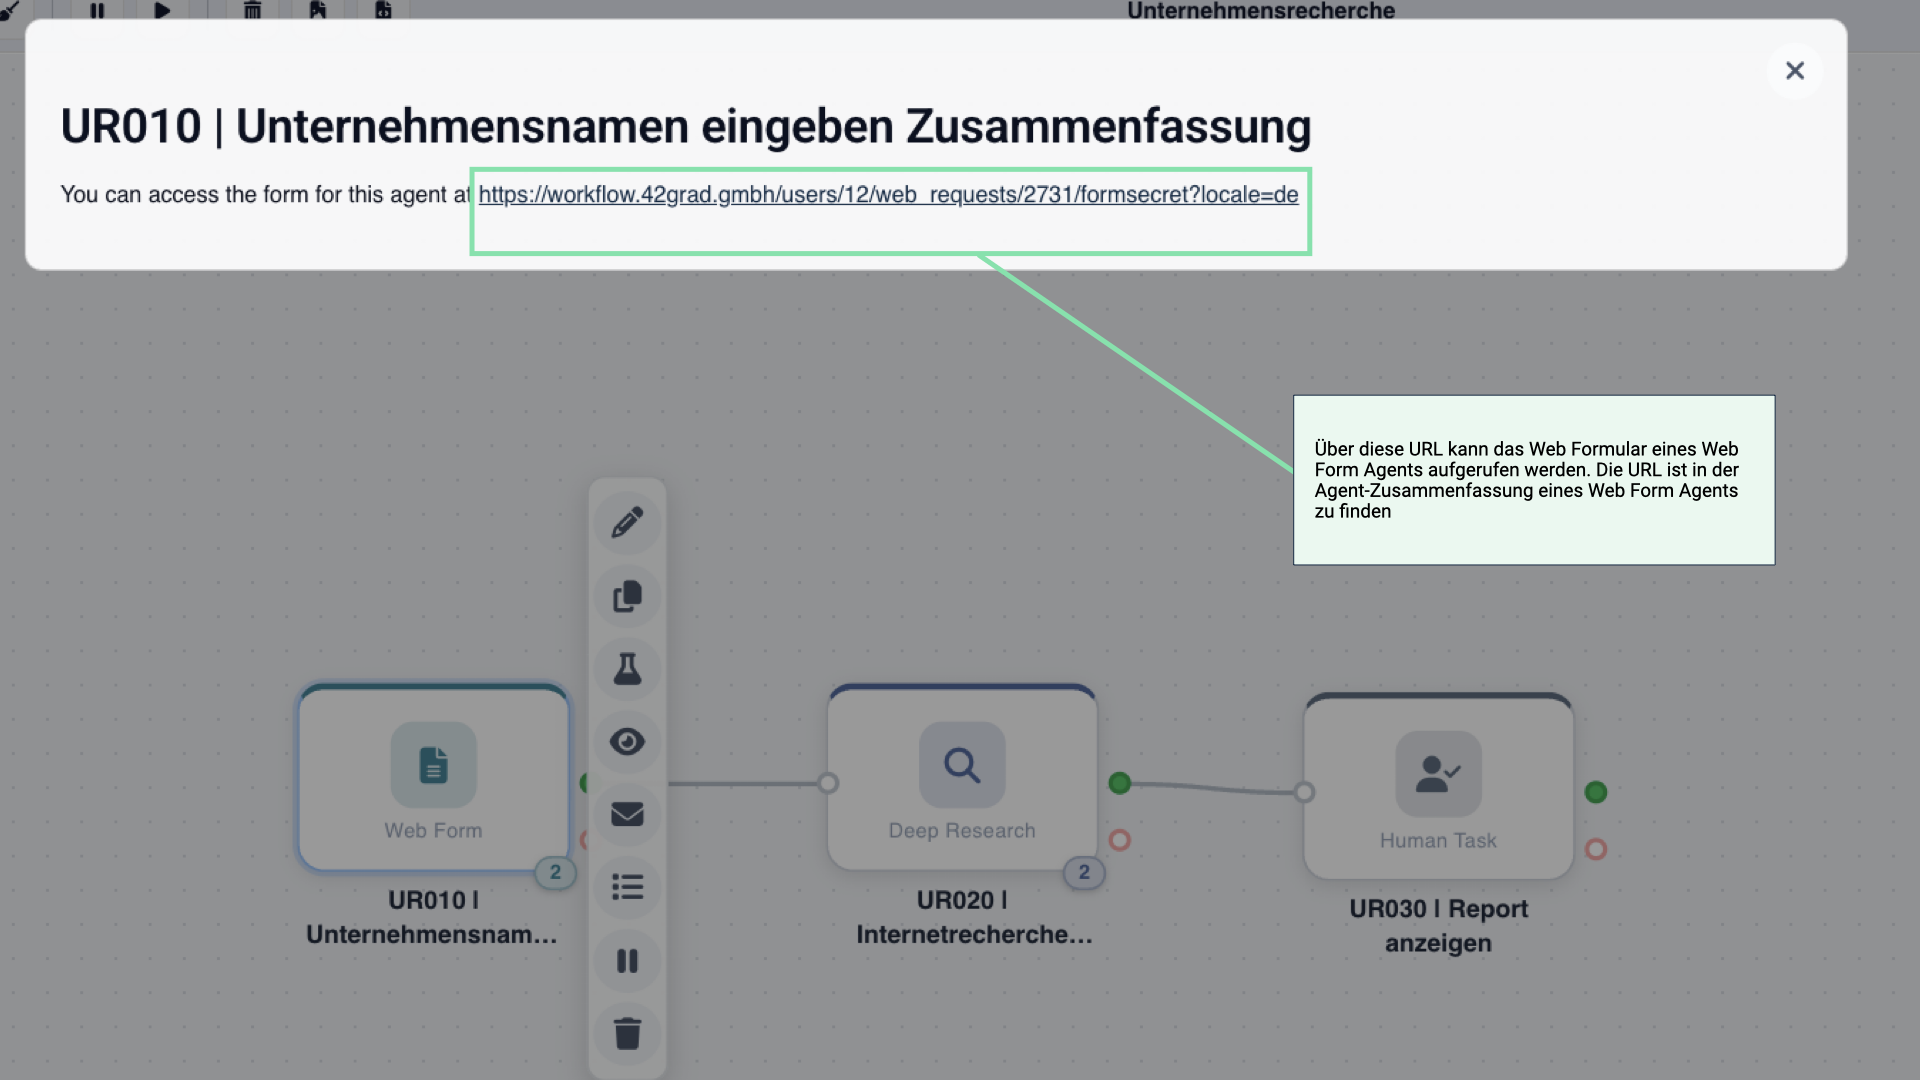Select the pencil edit icon
This screenshot has width=1920, height=1080.
coord(627,522)
